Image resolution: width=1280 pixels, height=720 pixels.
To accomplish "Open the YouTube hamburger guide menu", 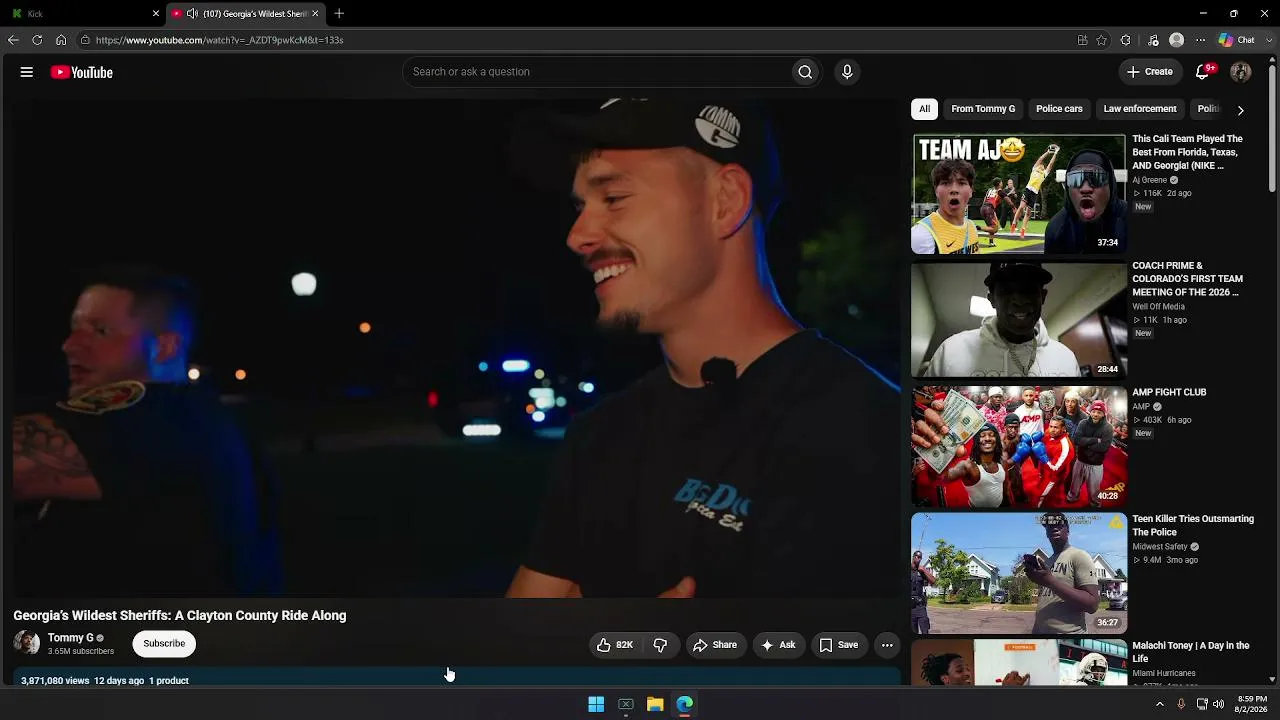I will pos(27,72).
